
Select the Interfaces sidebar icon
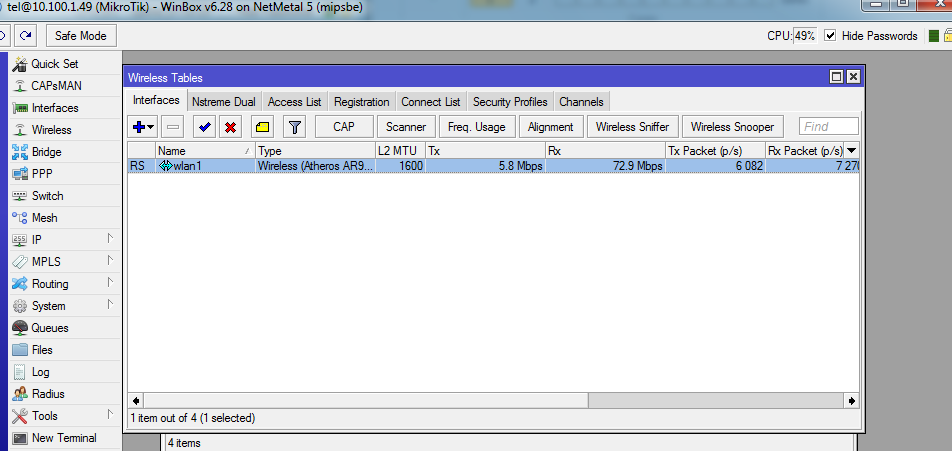[x=20, y=108]
